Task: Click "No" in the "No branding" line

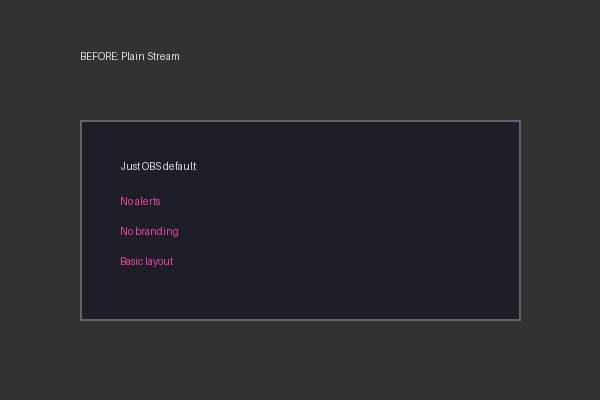Action: pyautogui.click(x=127, y=231)
